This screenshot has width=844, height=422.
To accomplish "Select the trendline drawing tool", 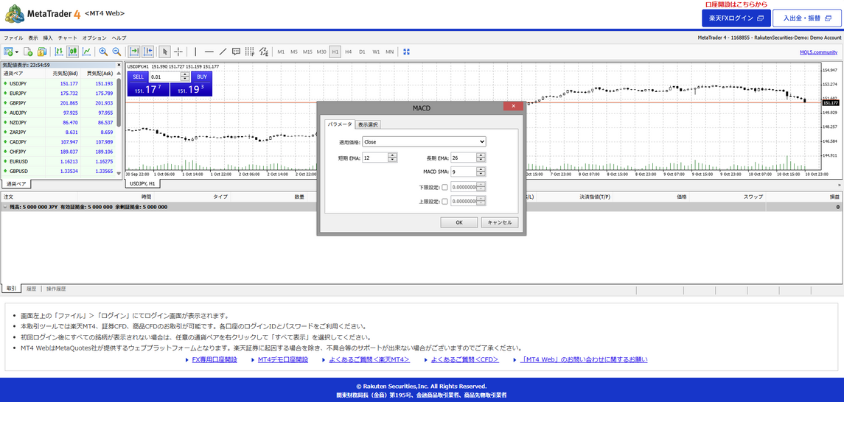I will (x=222, y=51).
